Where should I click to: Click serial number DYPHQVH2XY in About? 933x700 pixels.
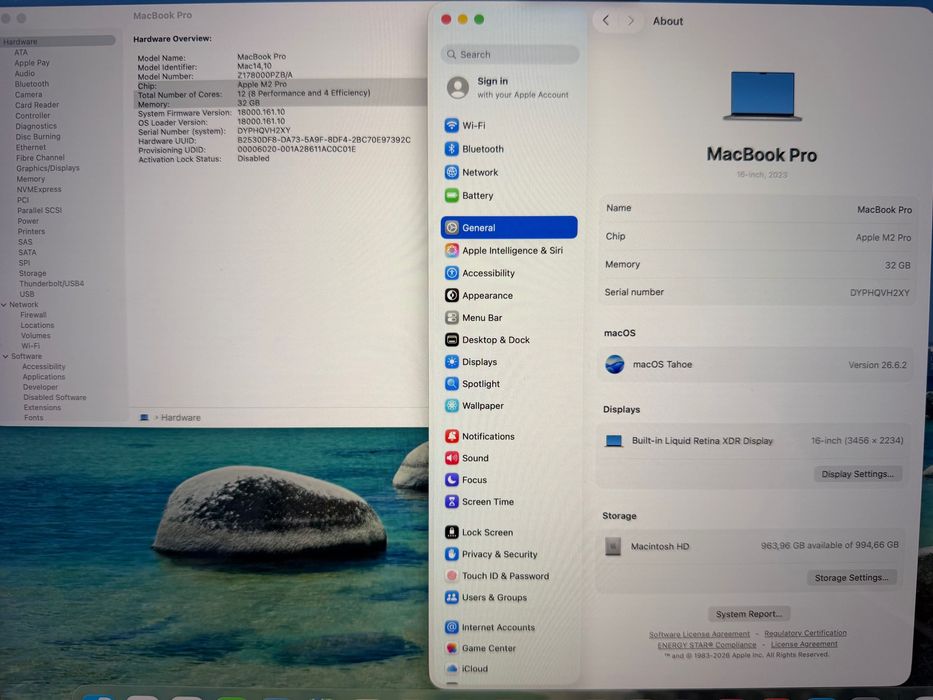tap(879, 293)
